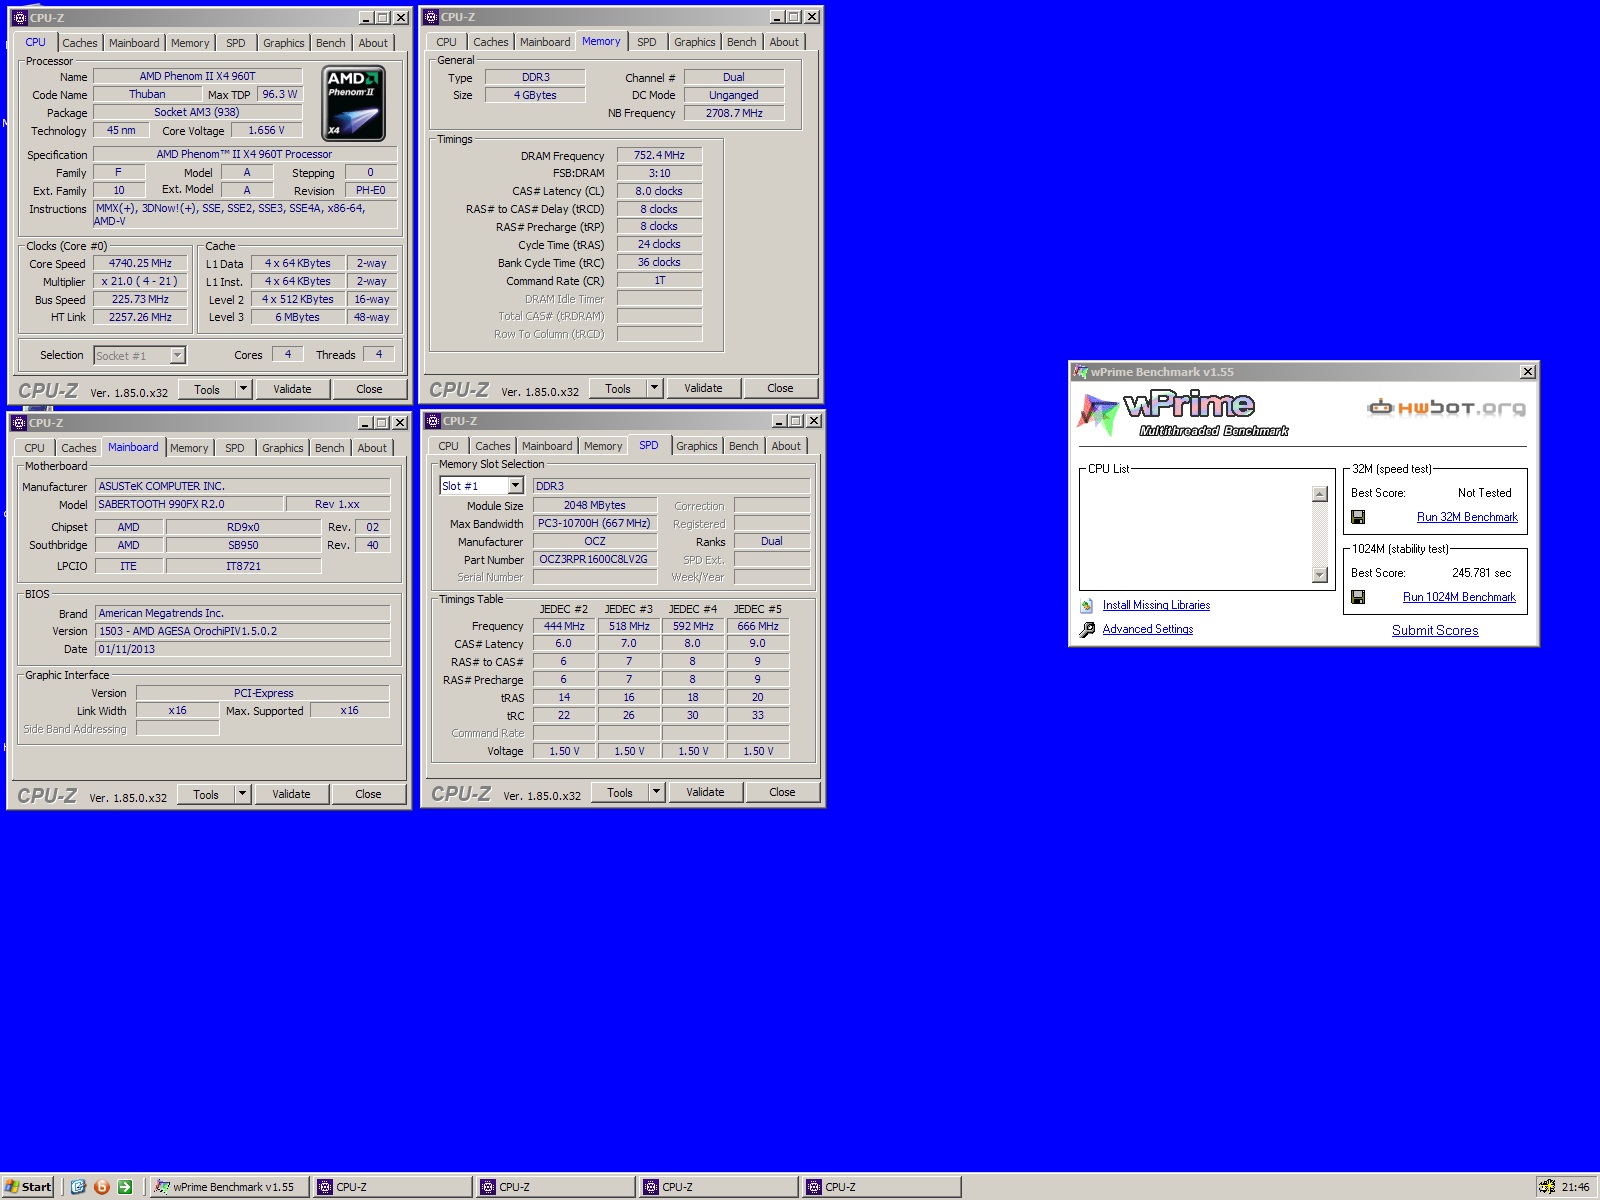Click the CPU-Z title bar icon in CPU window
Image resolution: width=1600 pixels, height=1200 pixels.
(19, 18)
